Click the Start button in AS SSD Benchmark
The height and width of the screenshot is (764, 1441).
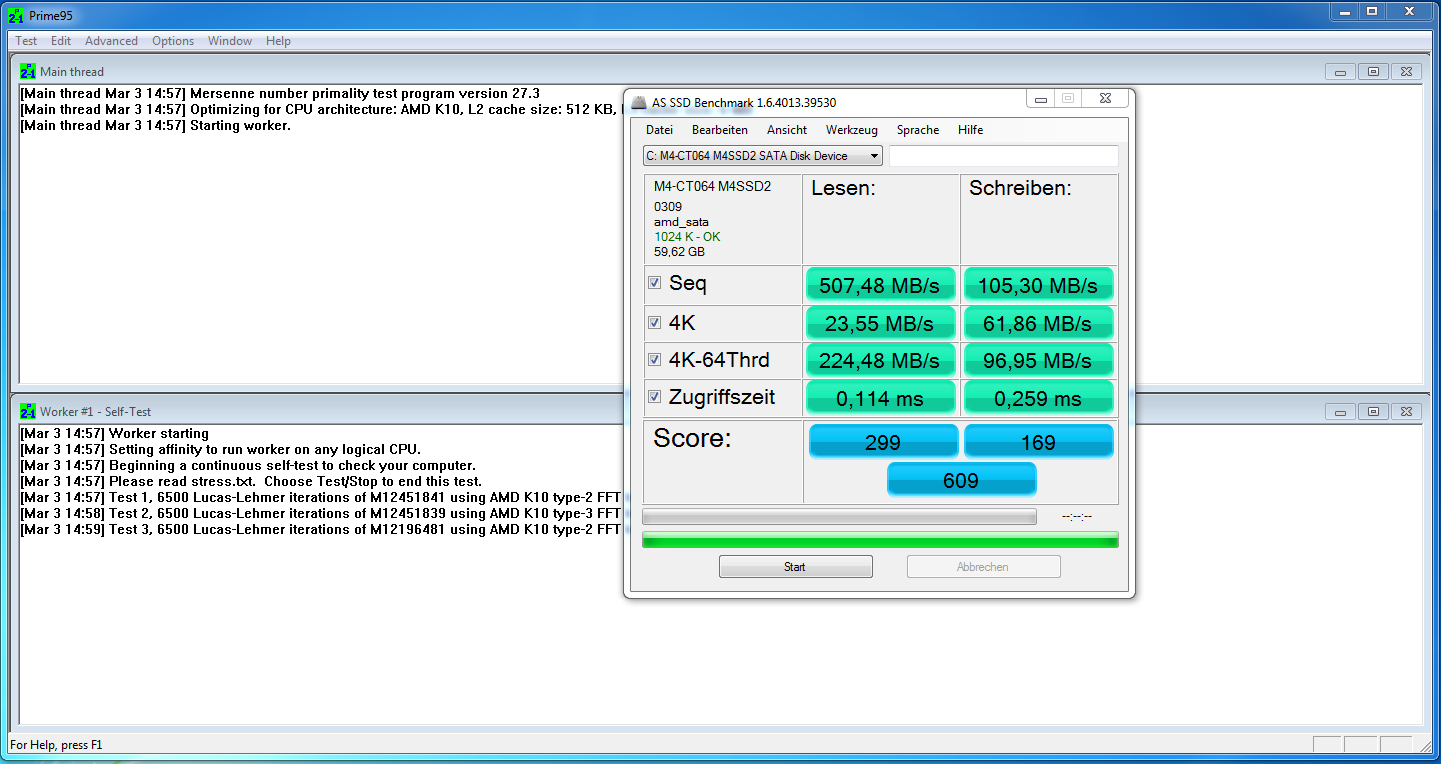pyautogui.click(x=795, y=567)
